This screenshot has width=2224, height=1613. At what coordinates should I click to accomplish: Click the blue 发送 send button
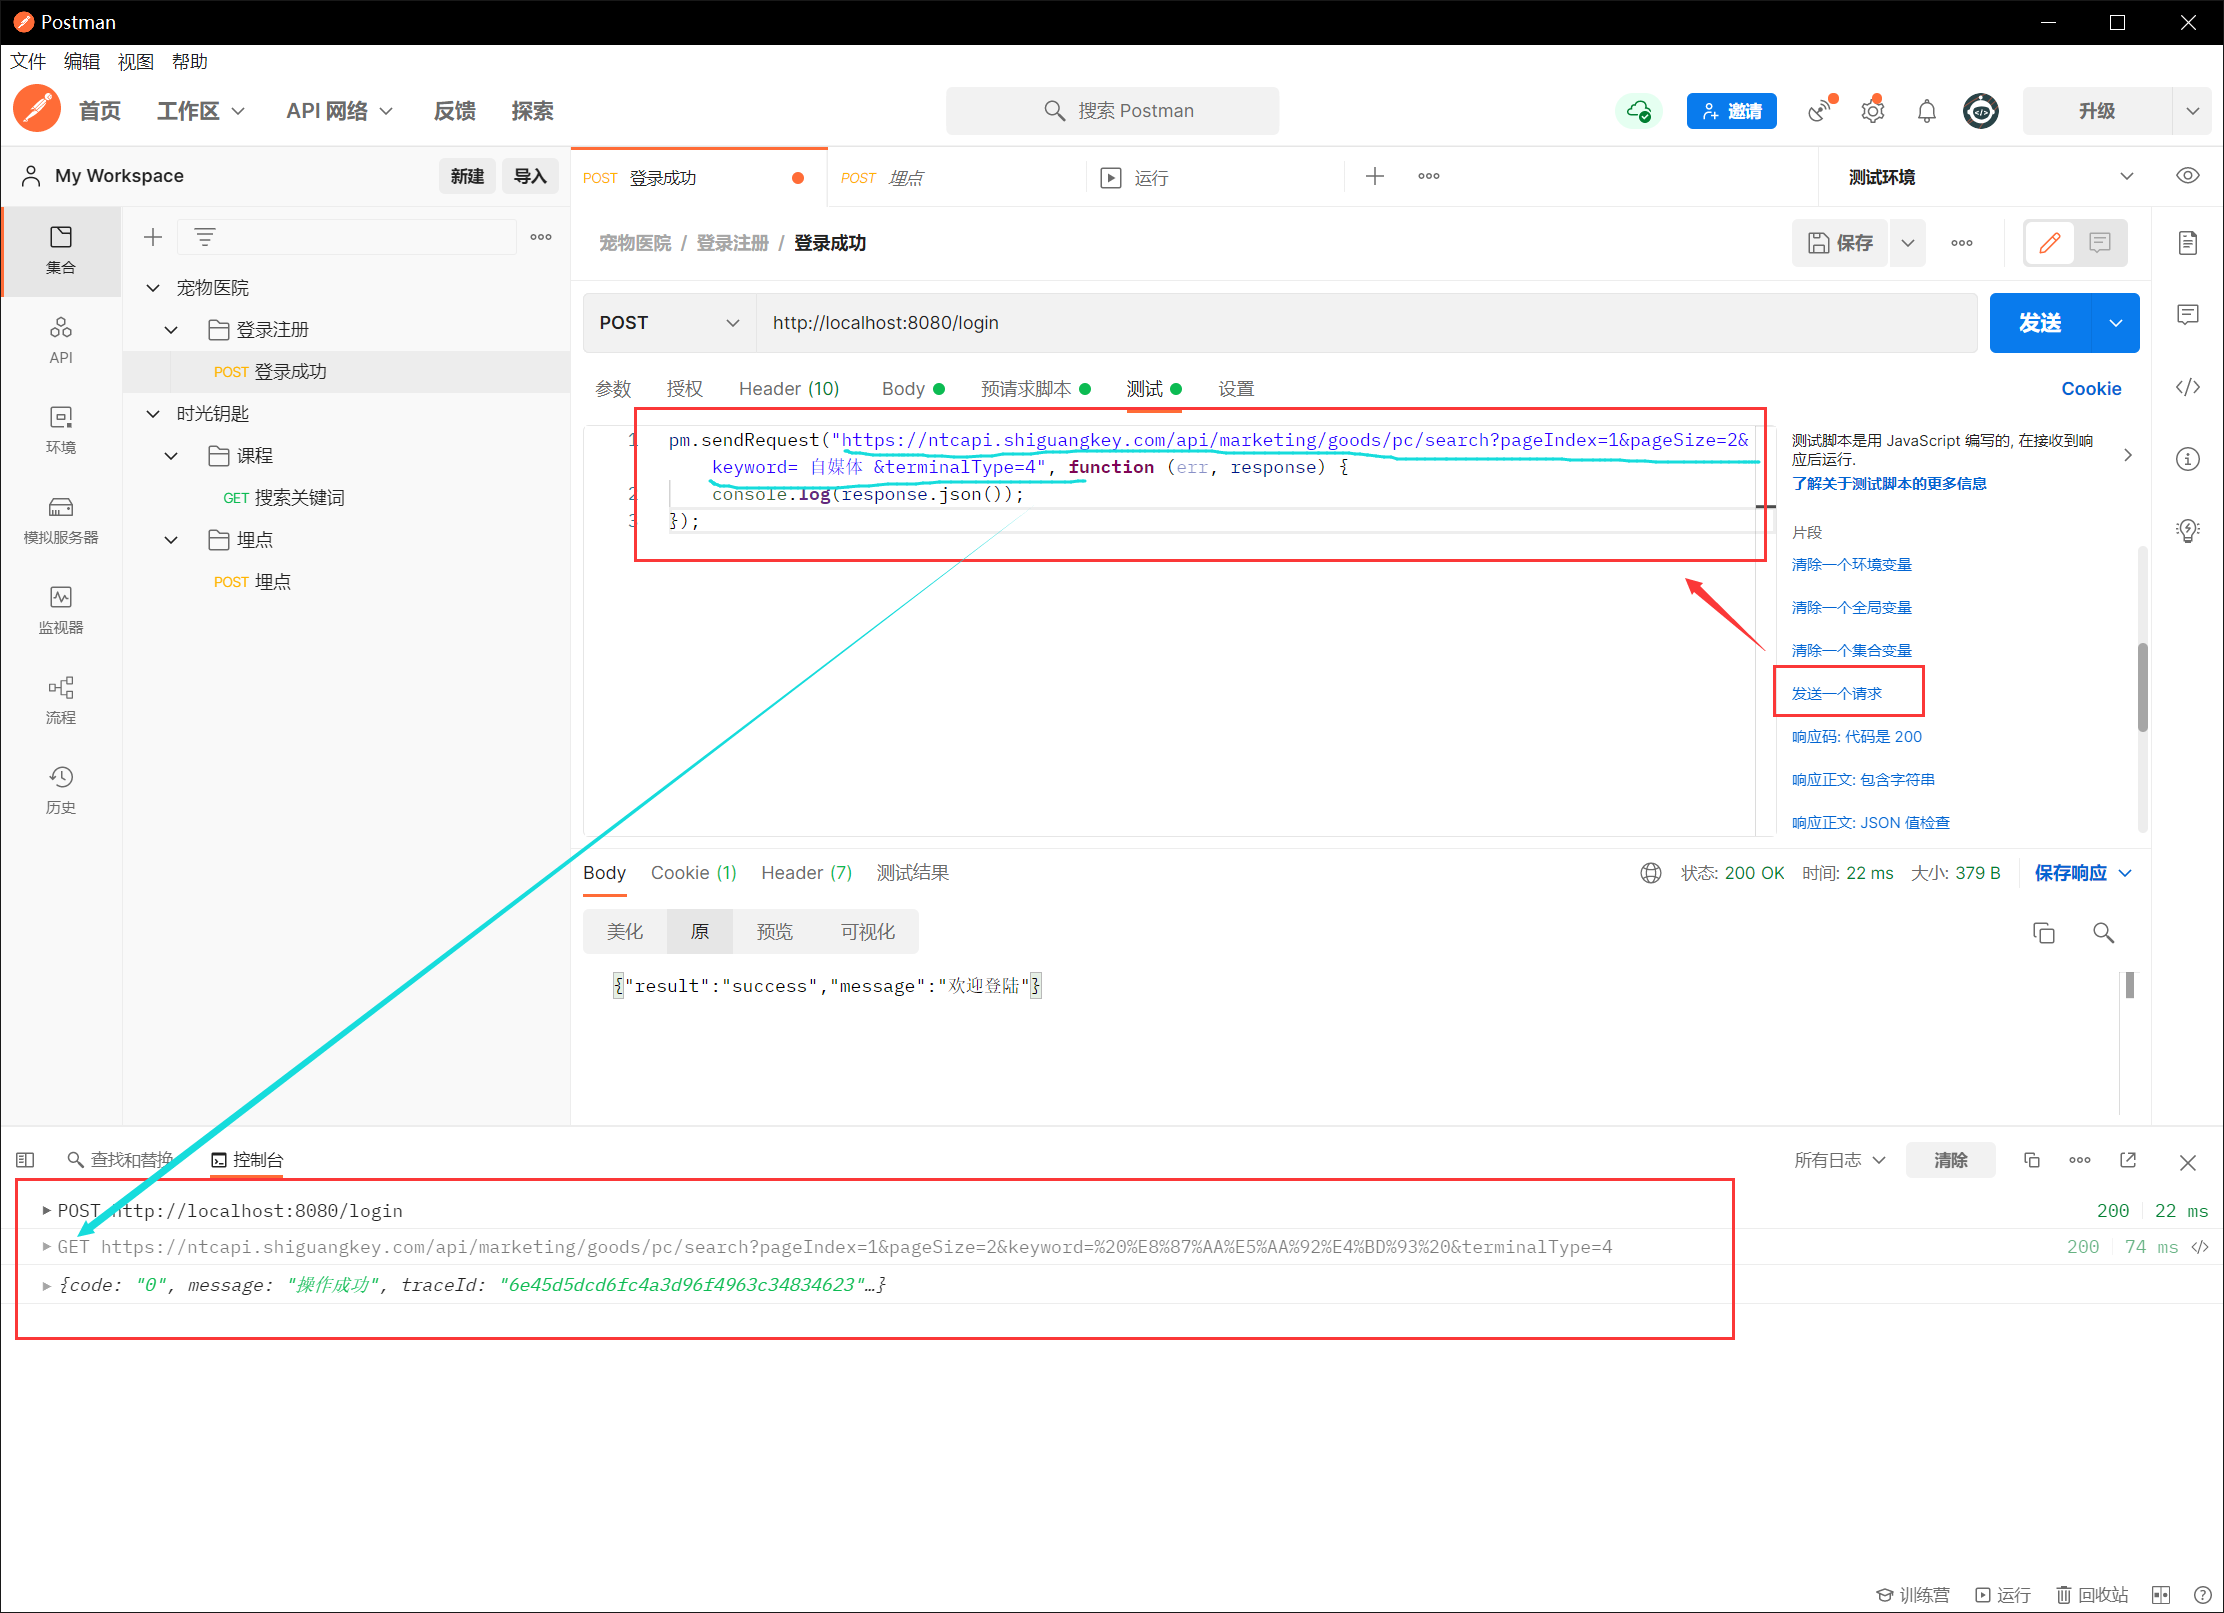coord(2039,323)
